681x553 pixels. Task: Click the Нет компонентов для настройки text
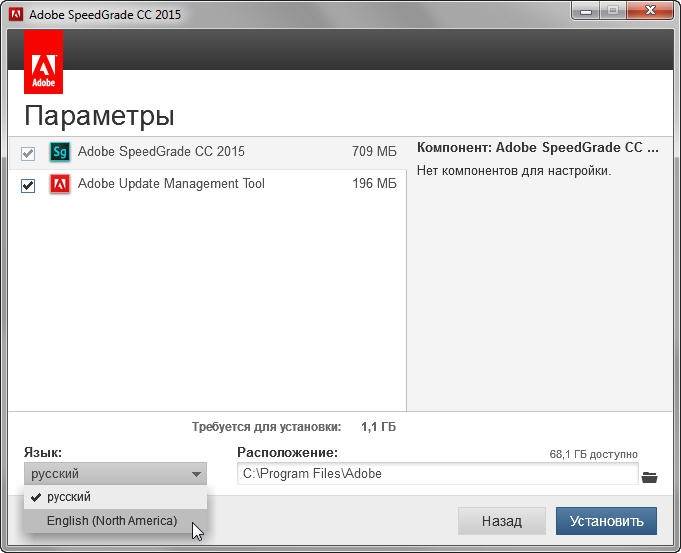514,171
